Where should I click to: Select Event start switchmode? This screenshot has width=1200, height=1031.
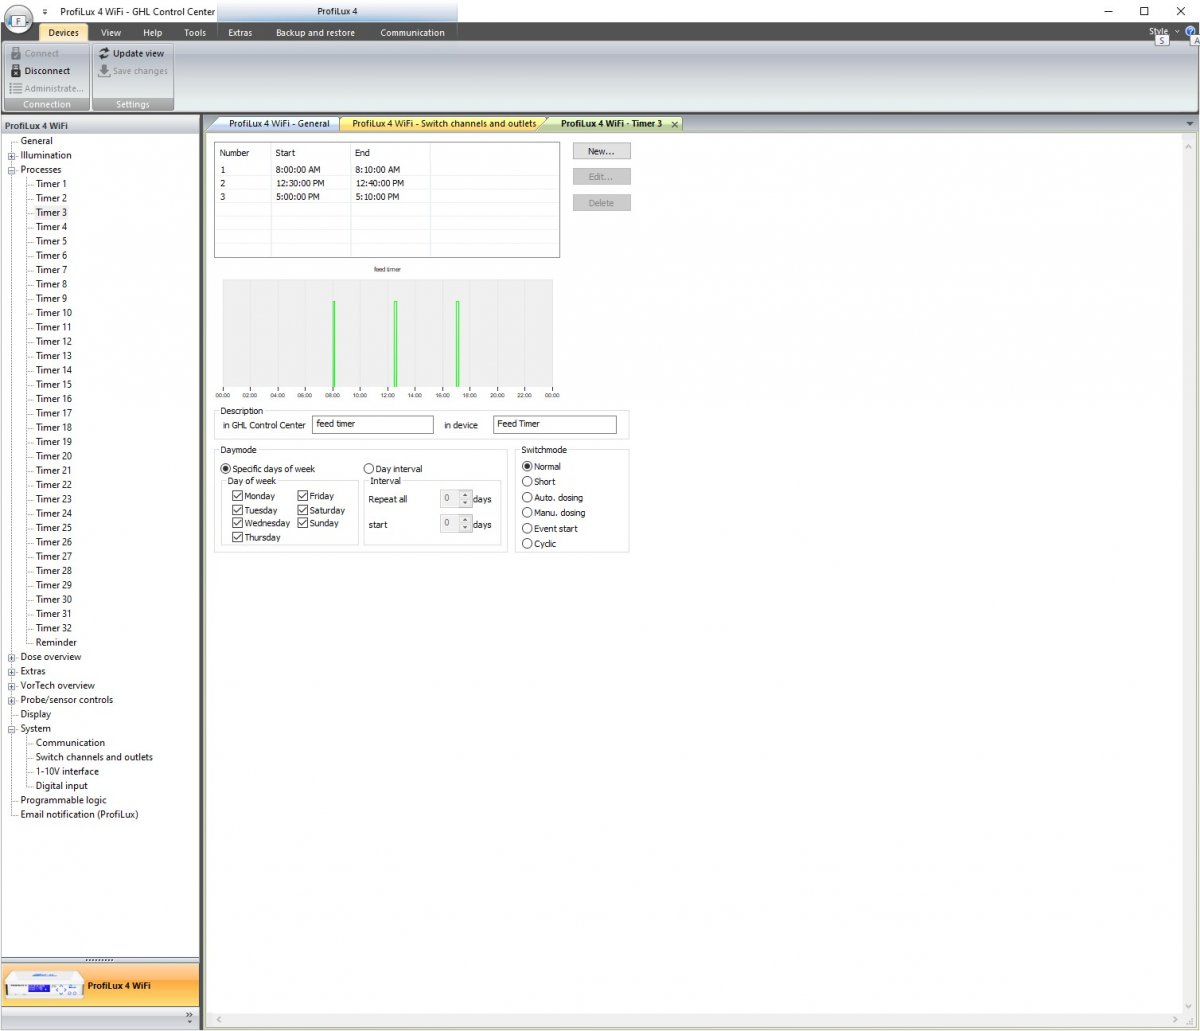click(527, 528)
